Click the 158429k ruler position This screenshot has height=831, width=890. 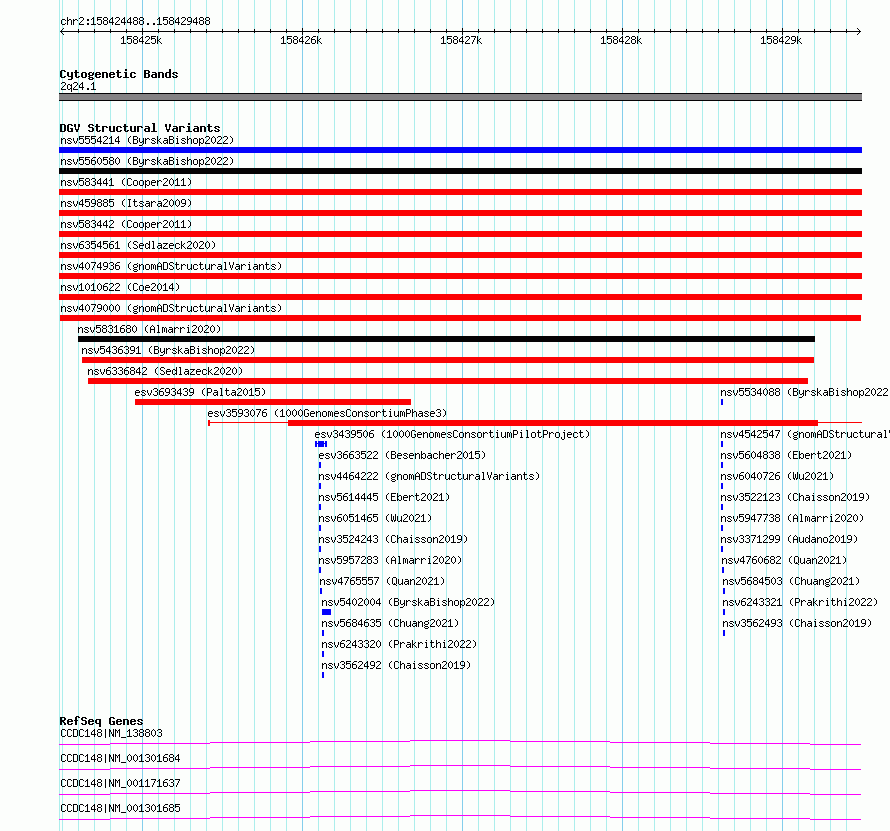click(x=781, y=40)
